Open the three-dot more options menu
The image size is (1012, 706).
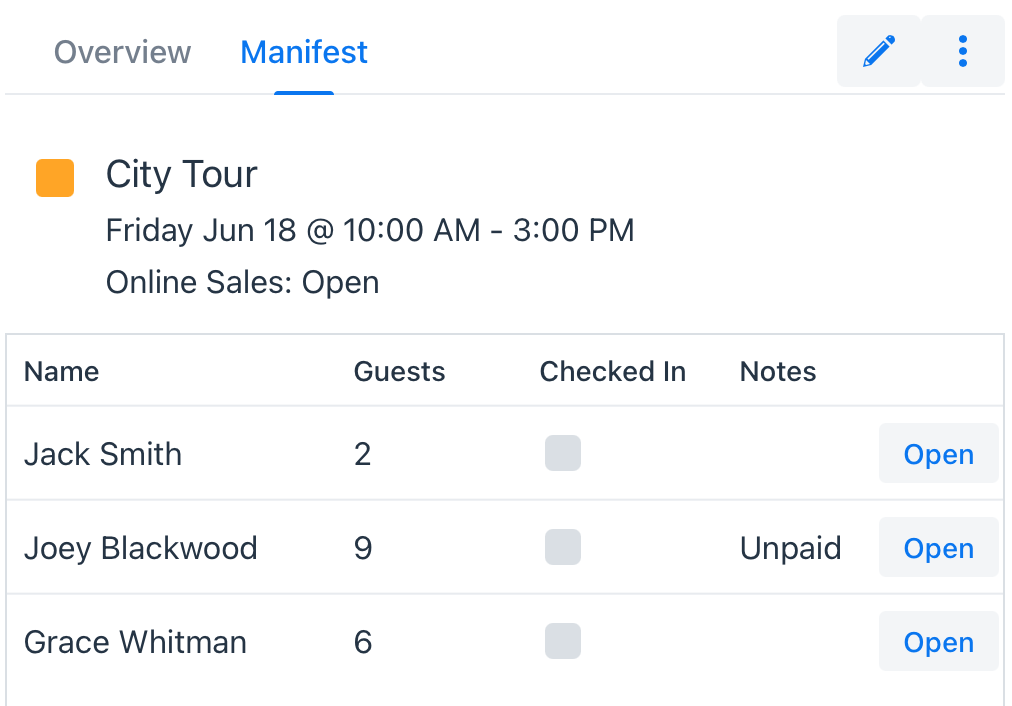[x=962, y=51]
